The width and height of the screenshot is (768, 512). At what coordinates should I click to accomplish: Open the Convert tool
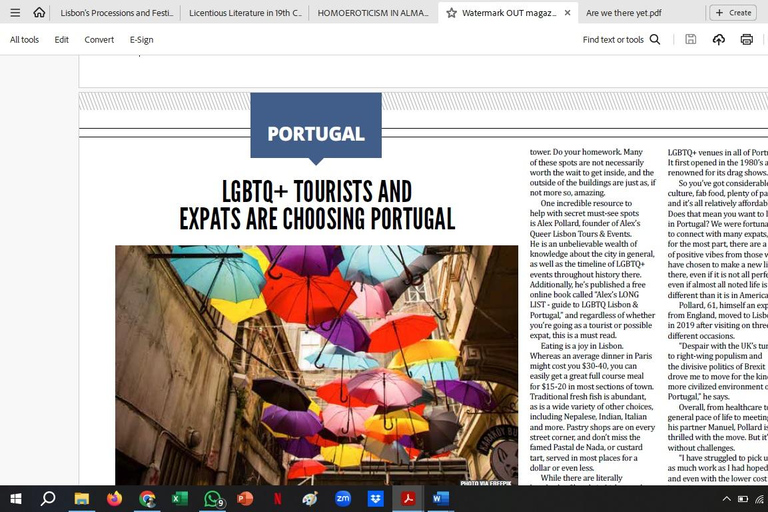[x=99, y=40]
